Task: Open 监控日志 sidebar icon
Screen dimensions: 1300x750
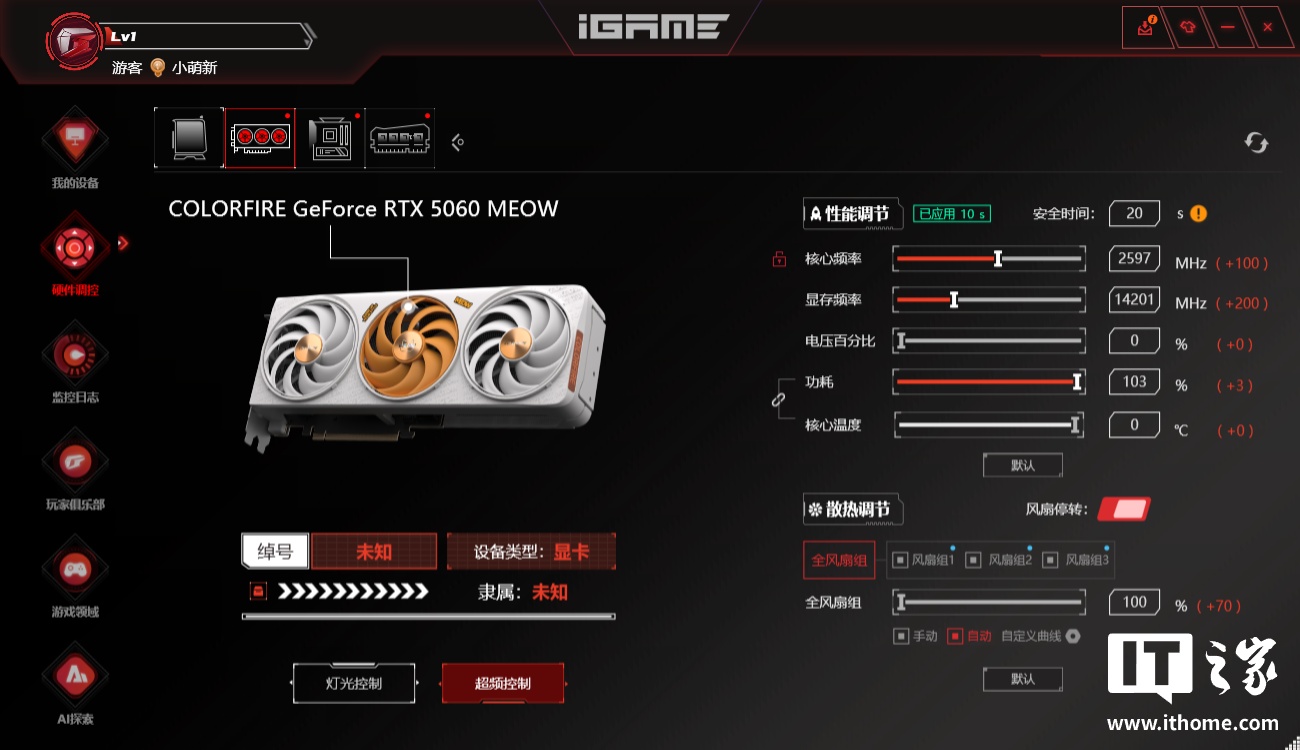Action: 75,353
